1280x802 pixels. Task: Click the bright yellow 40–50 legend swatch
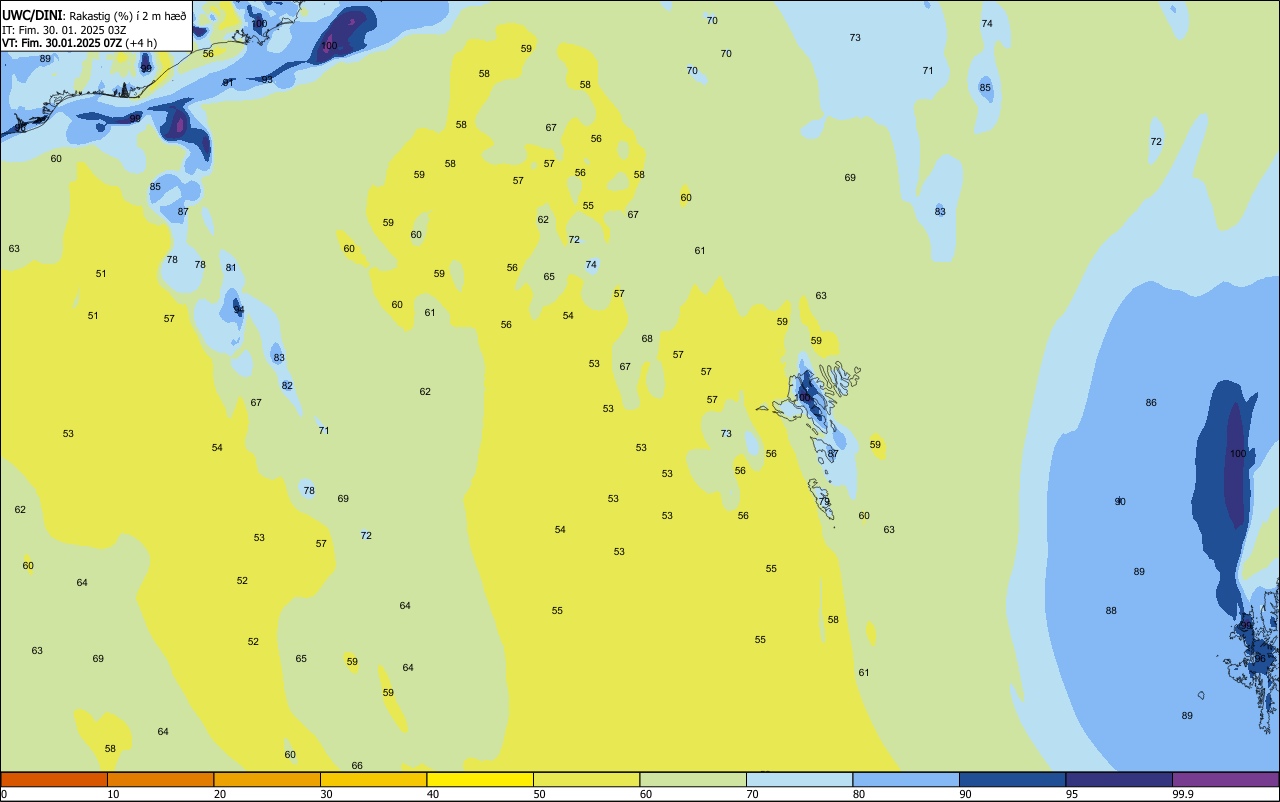pos(480,779)
